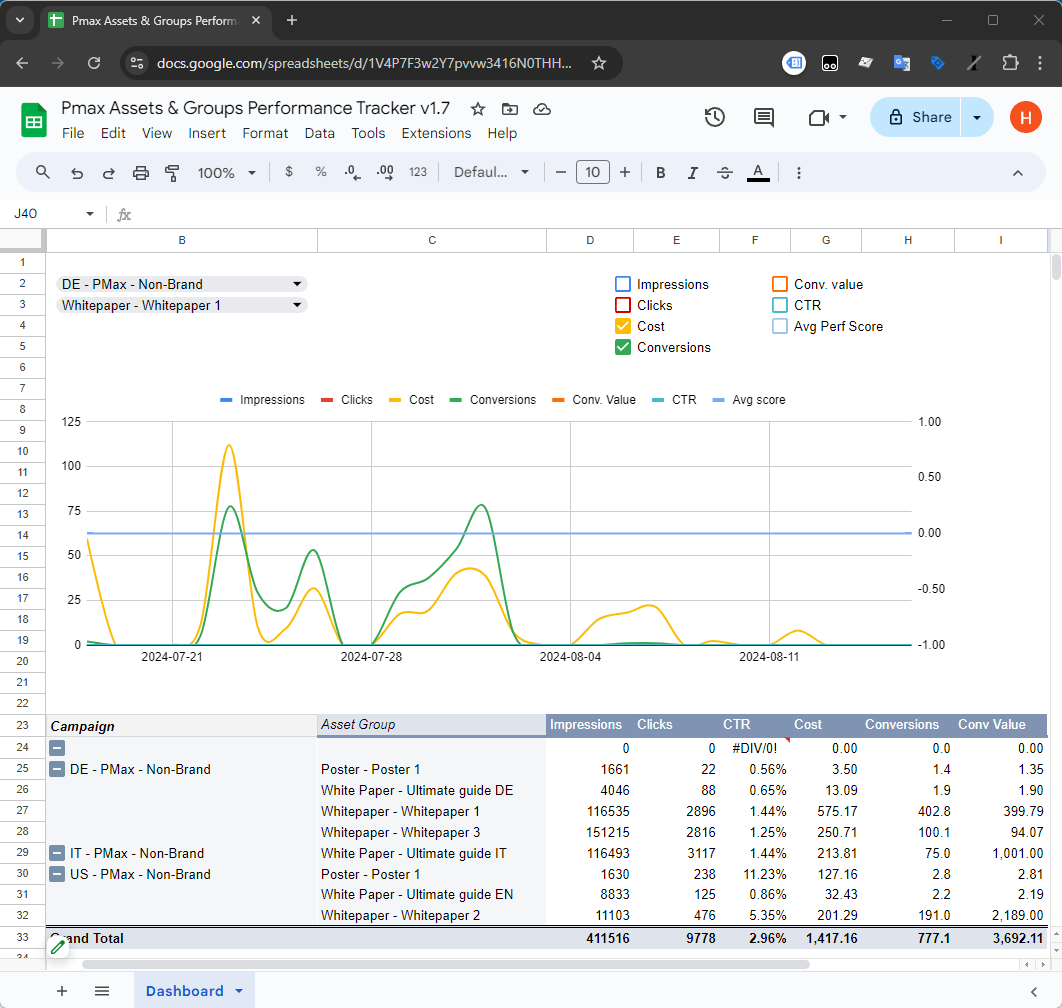1062x1008 pixels.
Task: Disable the Conversions checkbox
Action: point(623,347)
